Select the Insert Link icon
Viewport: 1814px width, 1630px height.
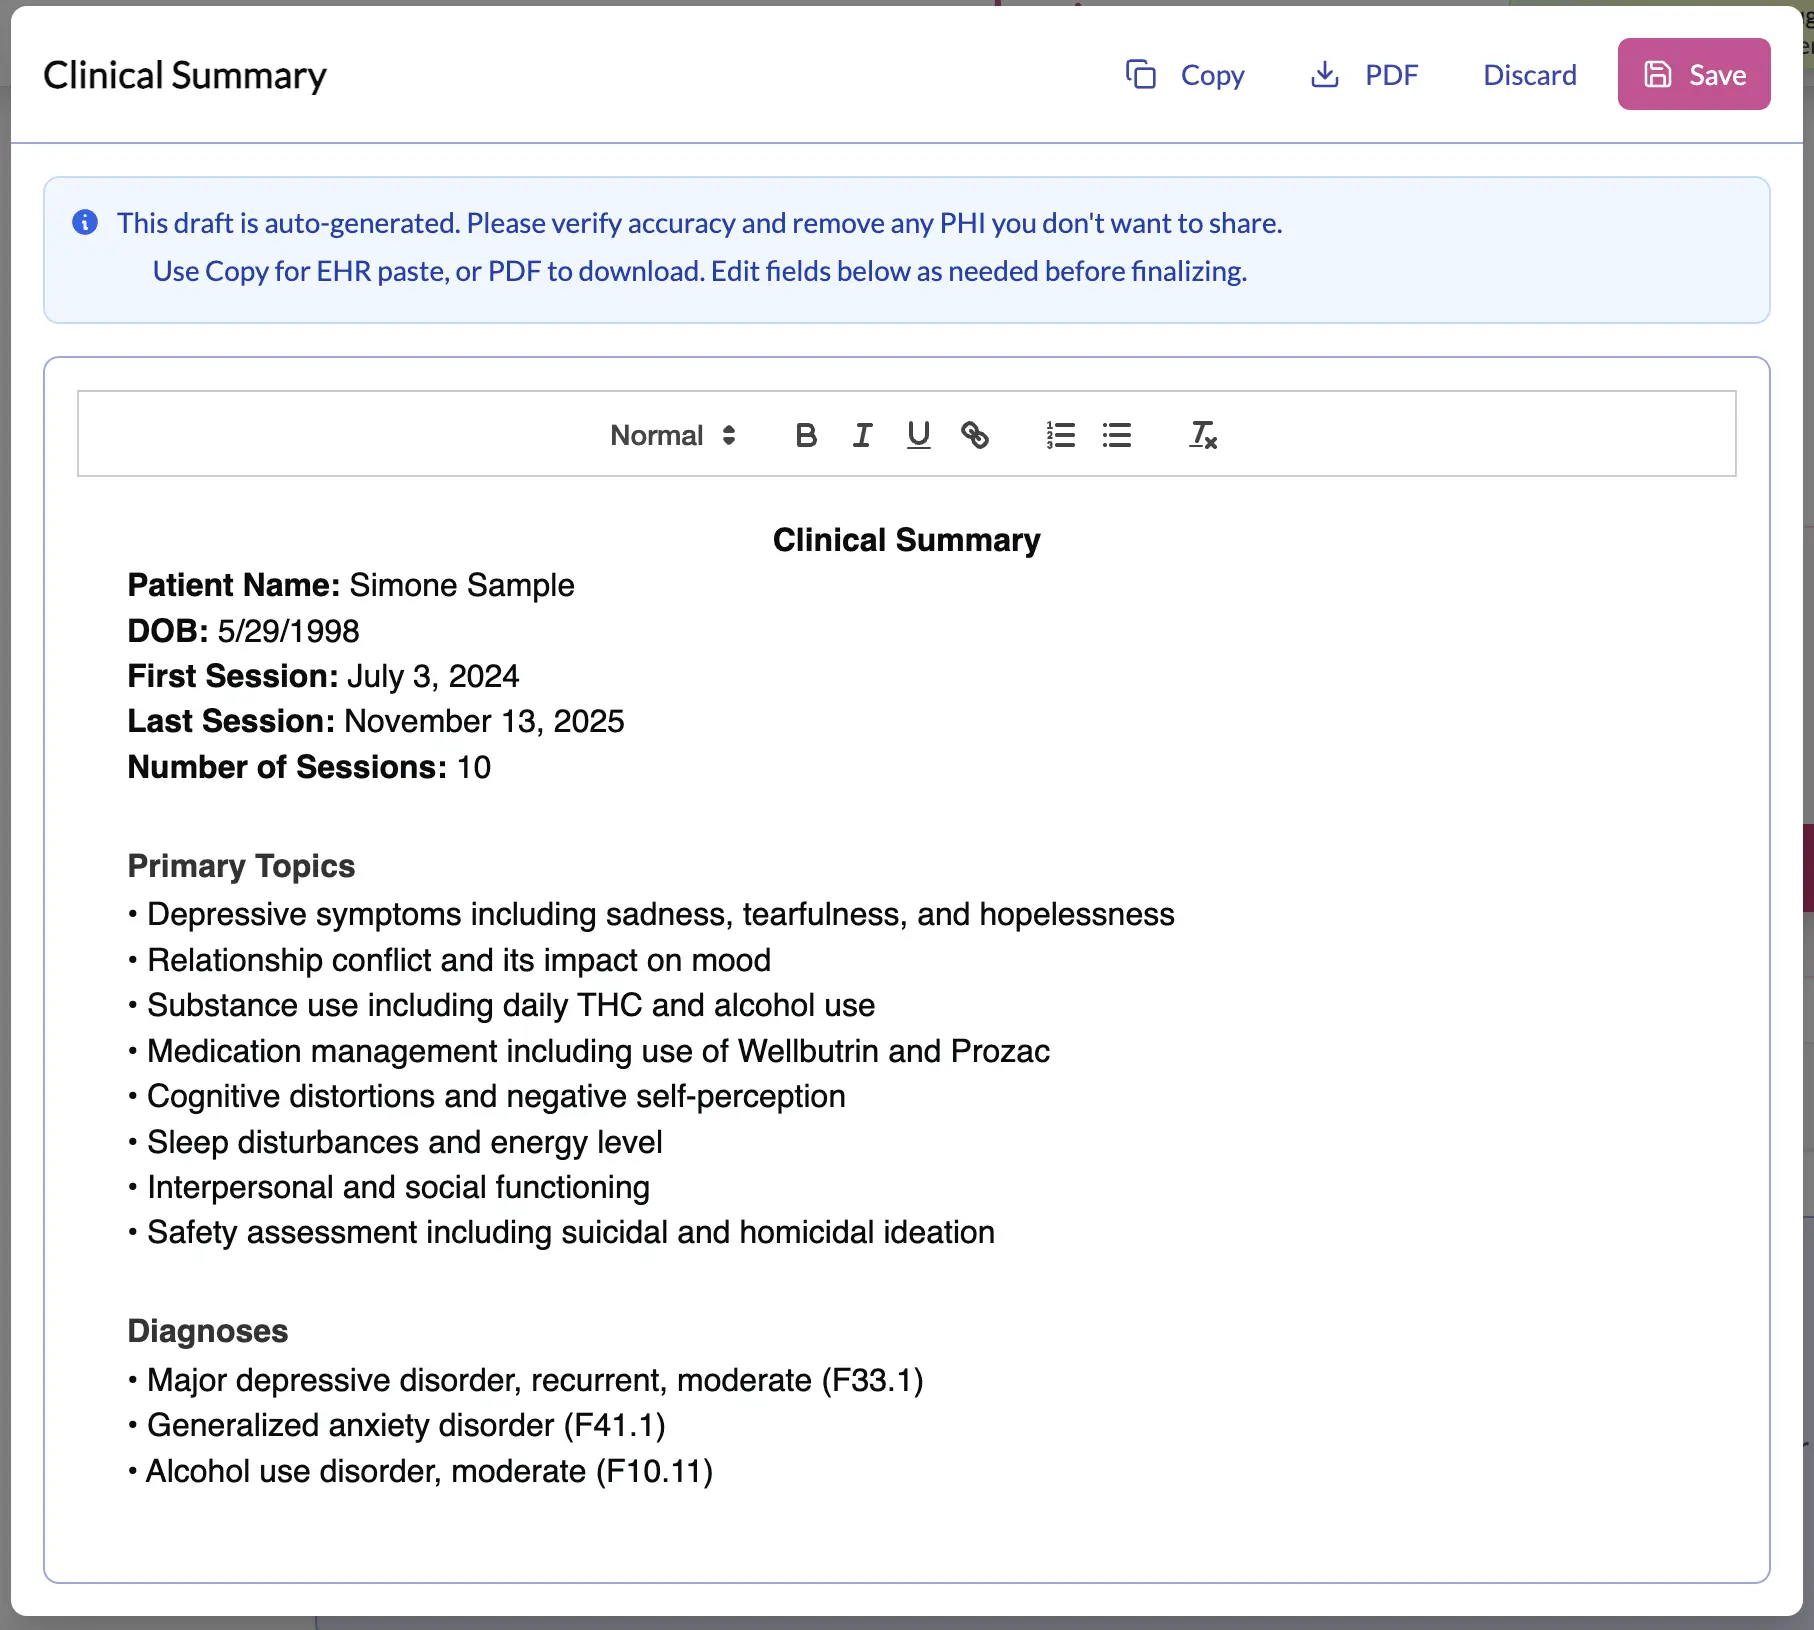click(x=976, y=435)
